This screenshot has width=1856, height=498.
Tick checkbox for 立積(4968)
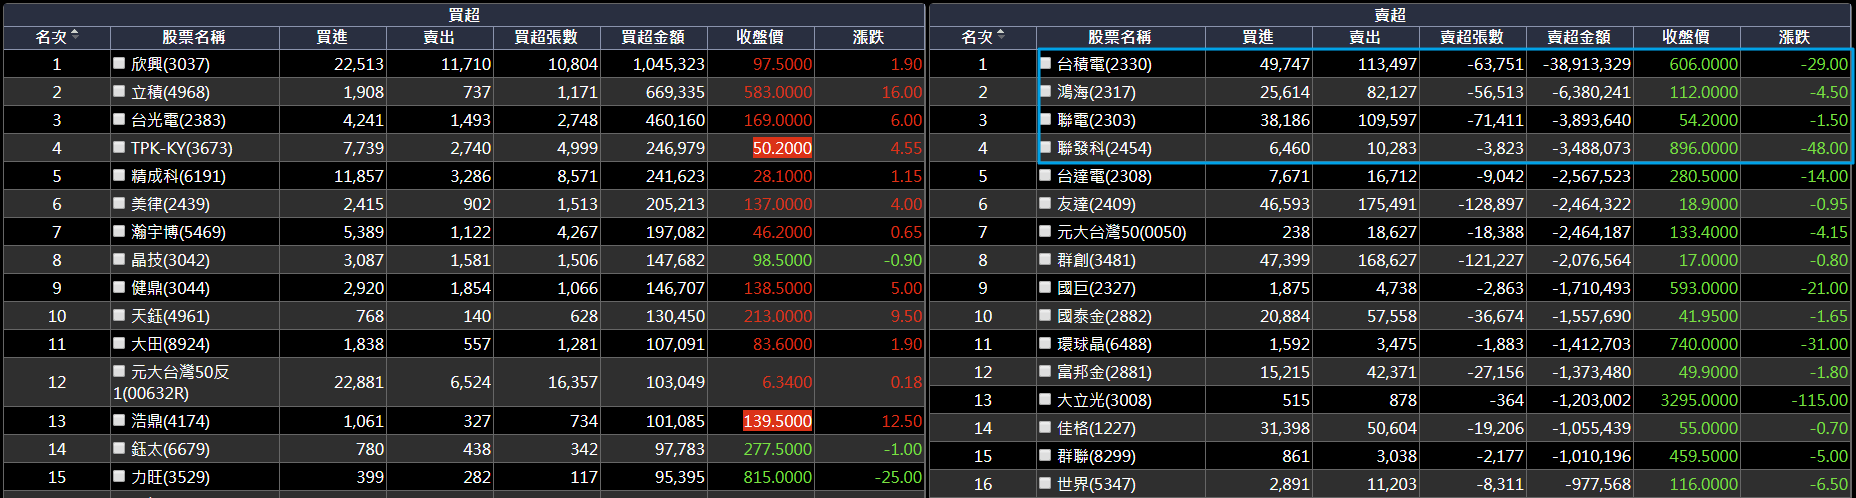tap(119, 91)
